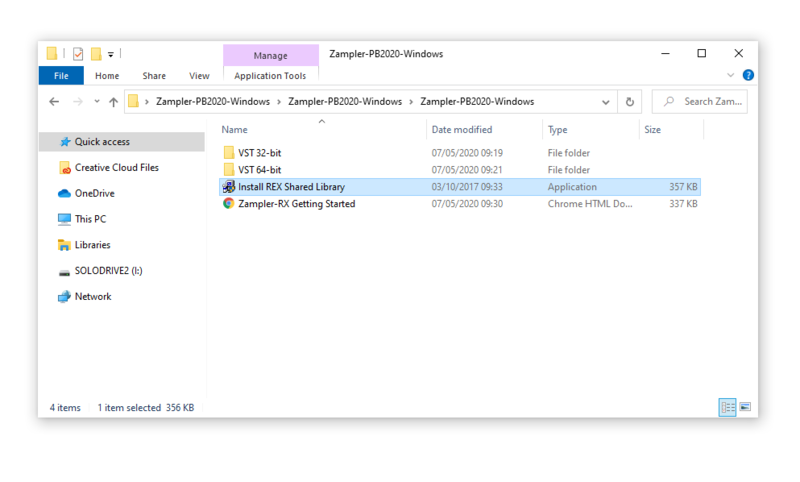
Task: Click the 357 KB size cell
Action: [683, 187]
